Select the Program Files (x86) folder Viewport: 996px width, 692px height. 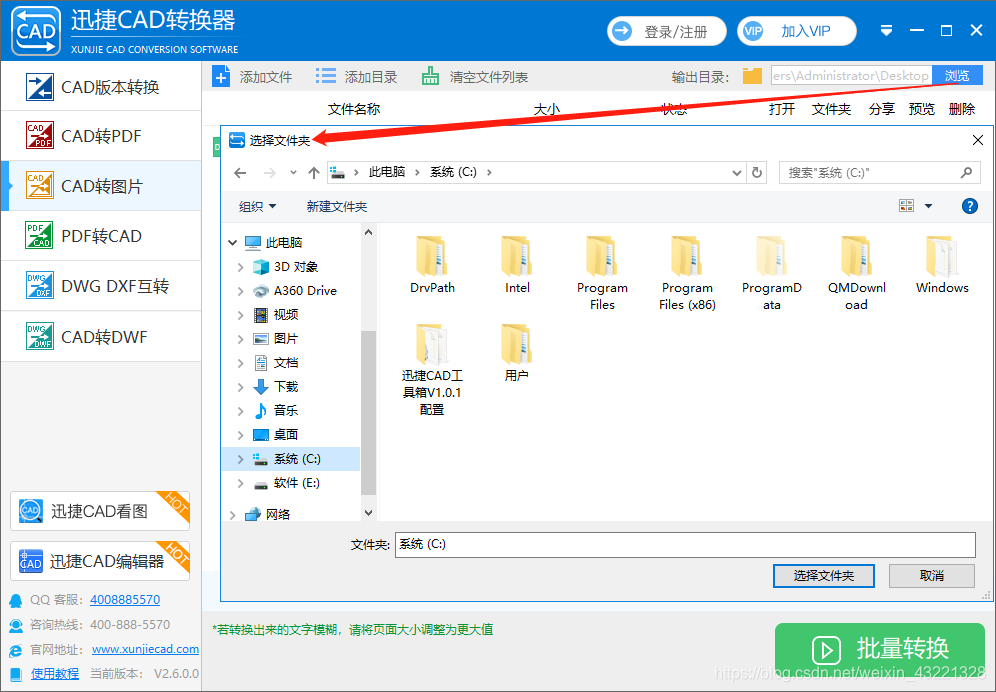[x=687, y=273]
